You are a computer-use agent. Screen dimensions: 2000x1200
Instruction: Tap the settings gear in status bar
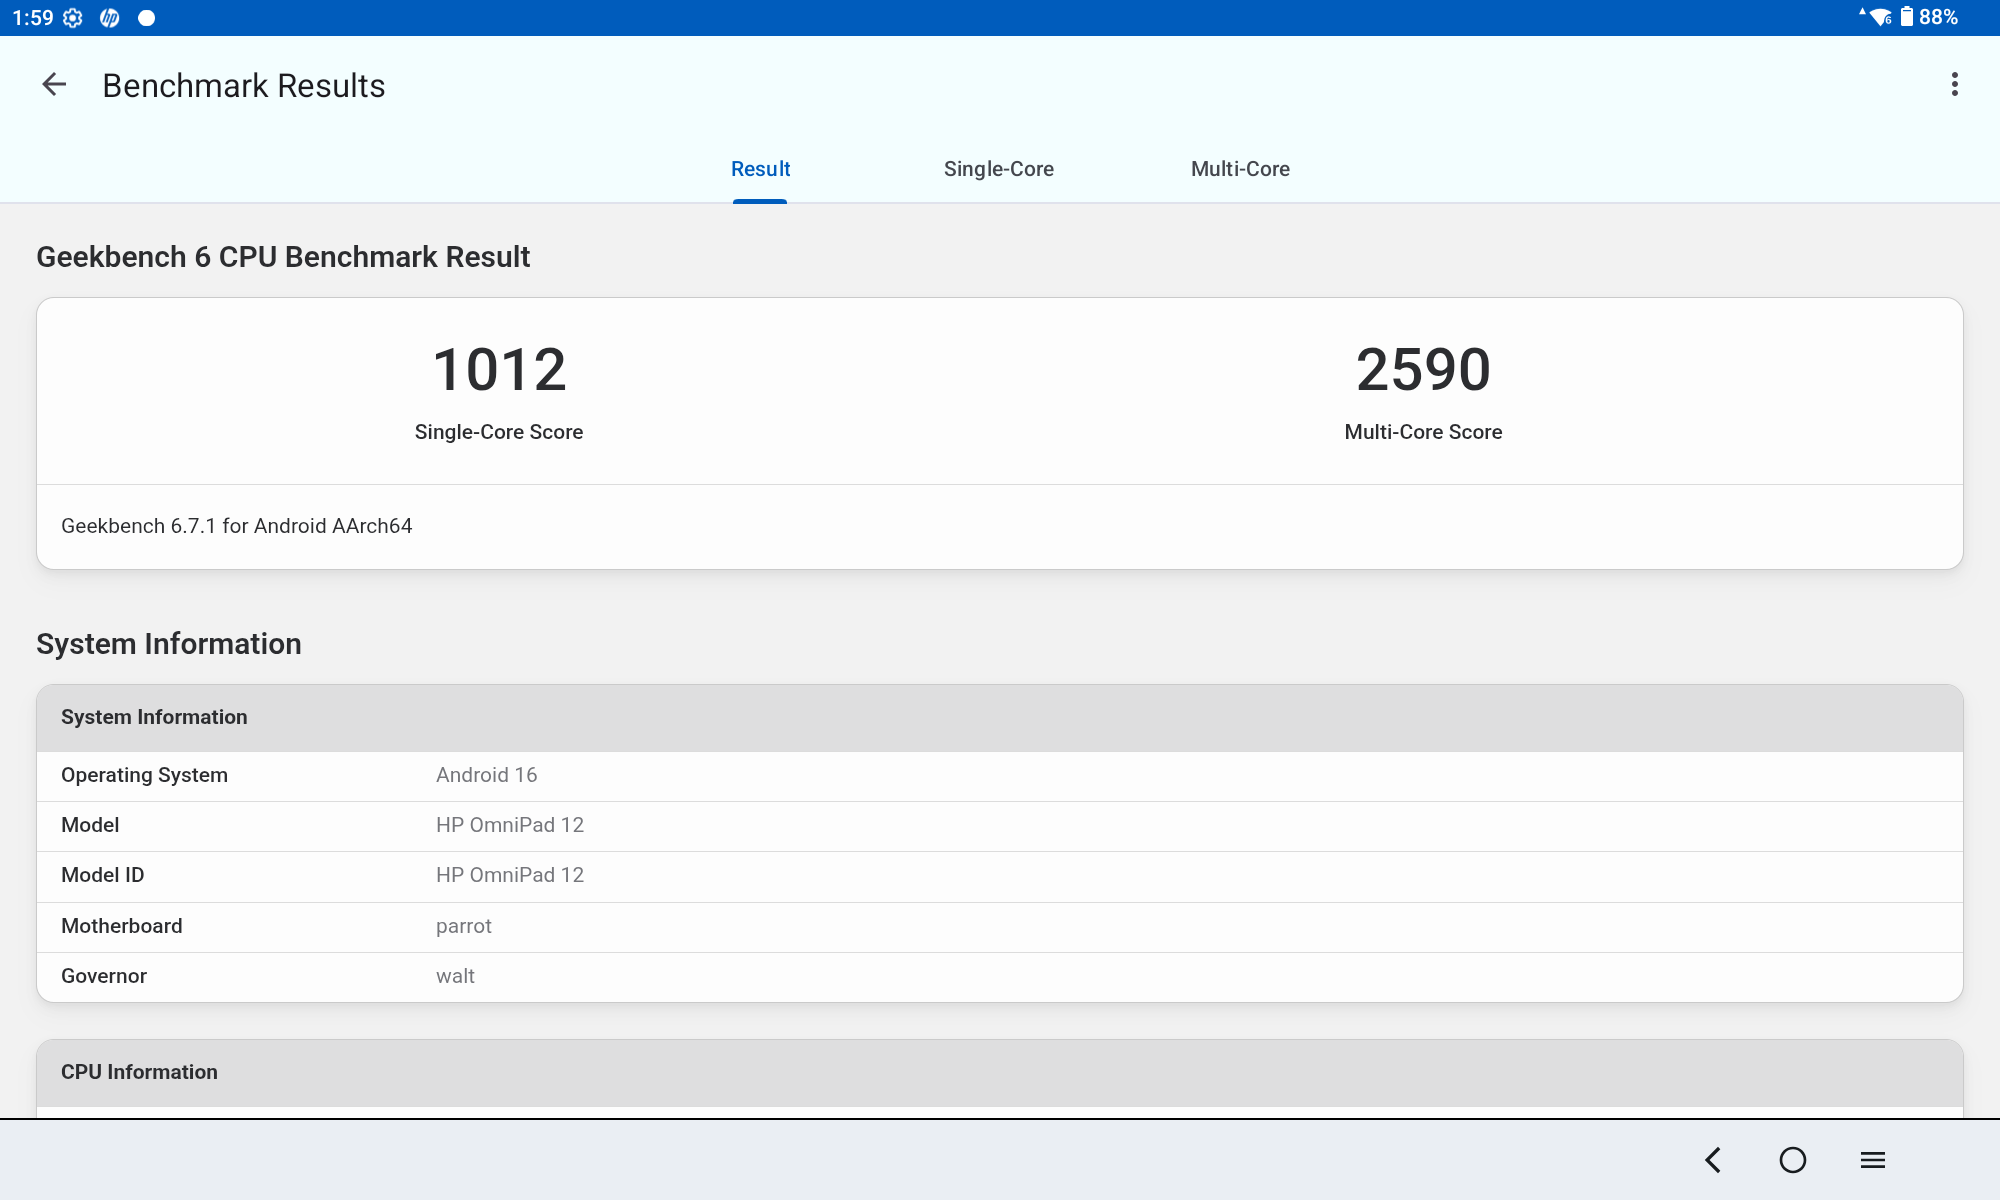[x=73, y=18]
